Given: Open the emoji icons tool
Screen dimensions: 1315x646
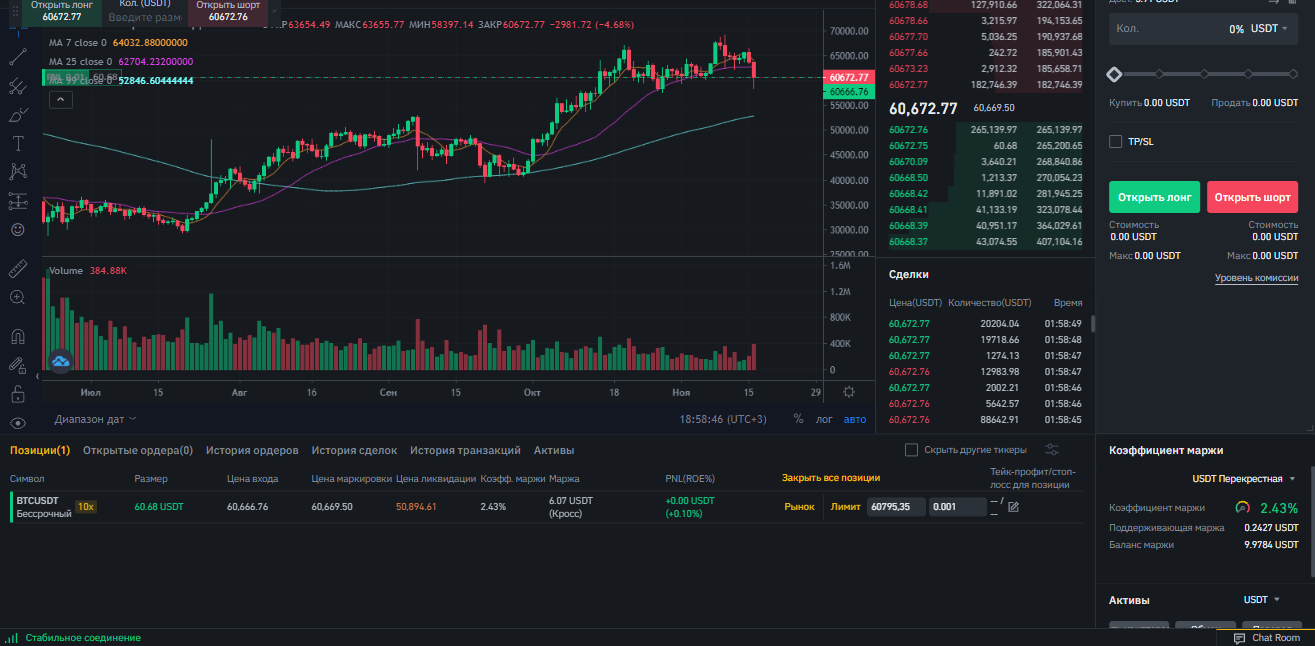Looking at the screenshot, I should [x=17, y=230].
